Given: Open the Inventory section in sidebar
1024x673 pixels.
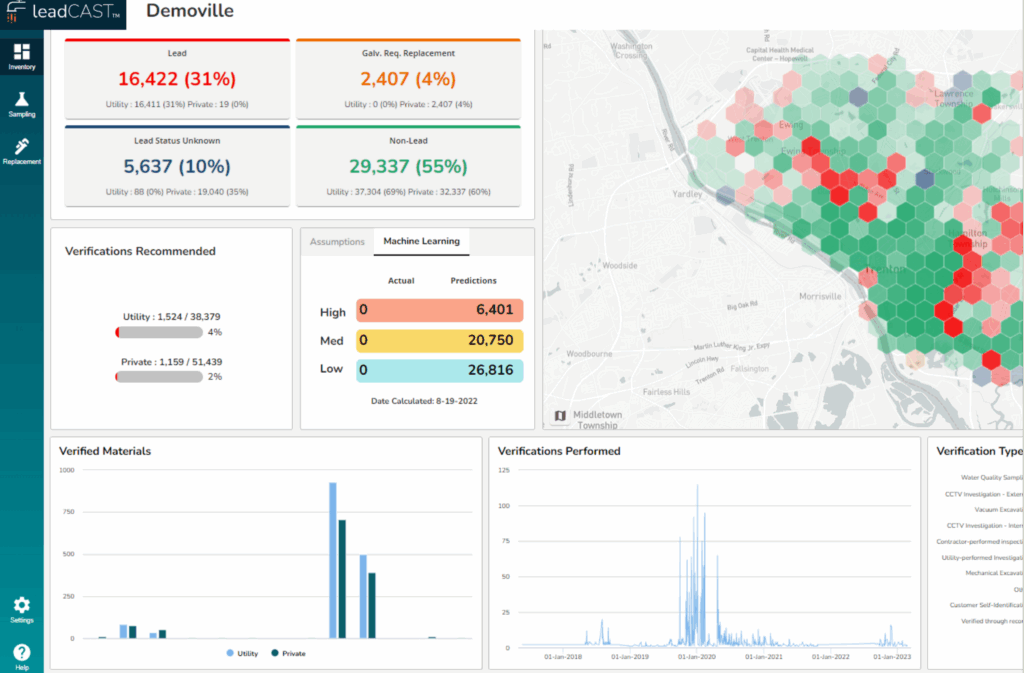Looking at the screenshot, I should coord(21,56).
